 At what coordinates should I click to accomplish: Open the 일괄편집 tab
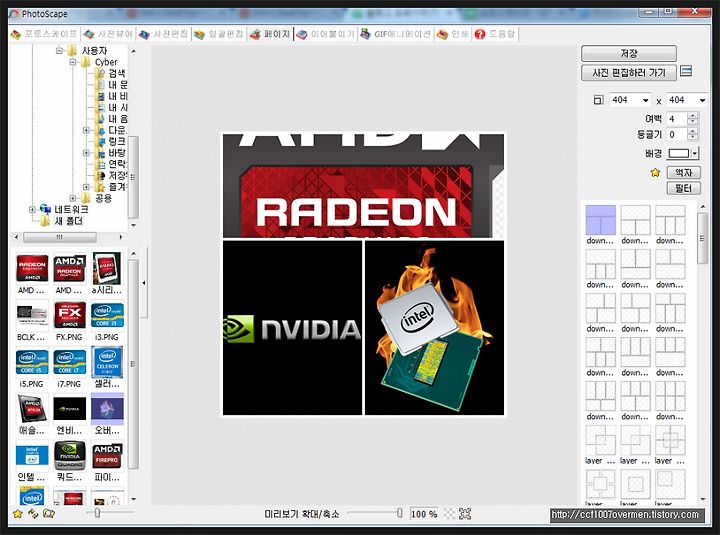(219, 34)
